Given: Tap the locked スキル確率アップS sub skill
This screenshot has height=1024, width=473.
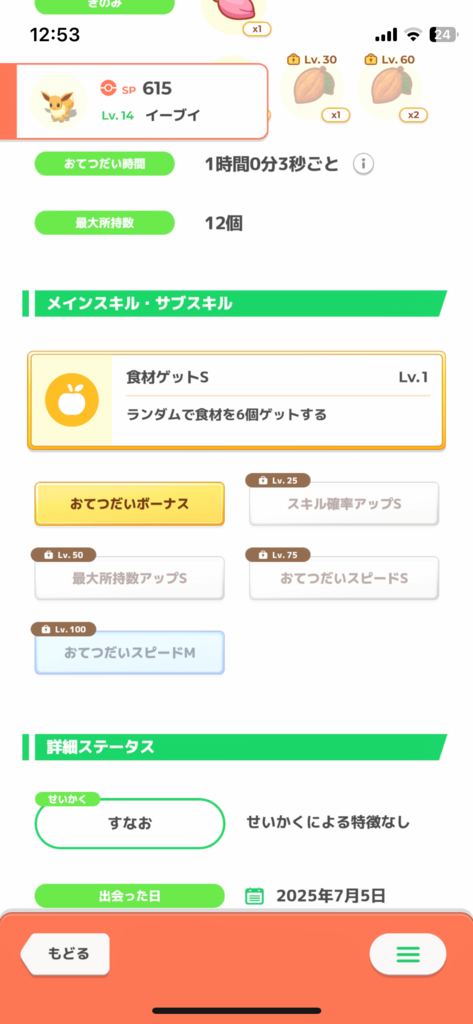Looking at the screenshot, I should (344, 504).
